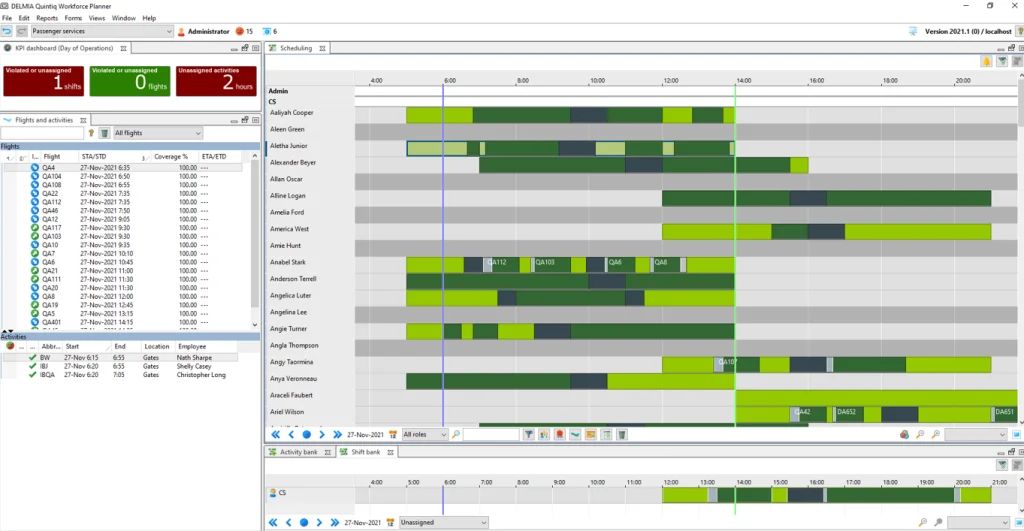Image resolution: width=1024 pixels, height=531 pixels.
Task: Click the funnel filter icon in Scheduling toolbar
Action: click(x=528, y=435)
